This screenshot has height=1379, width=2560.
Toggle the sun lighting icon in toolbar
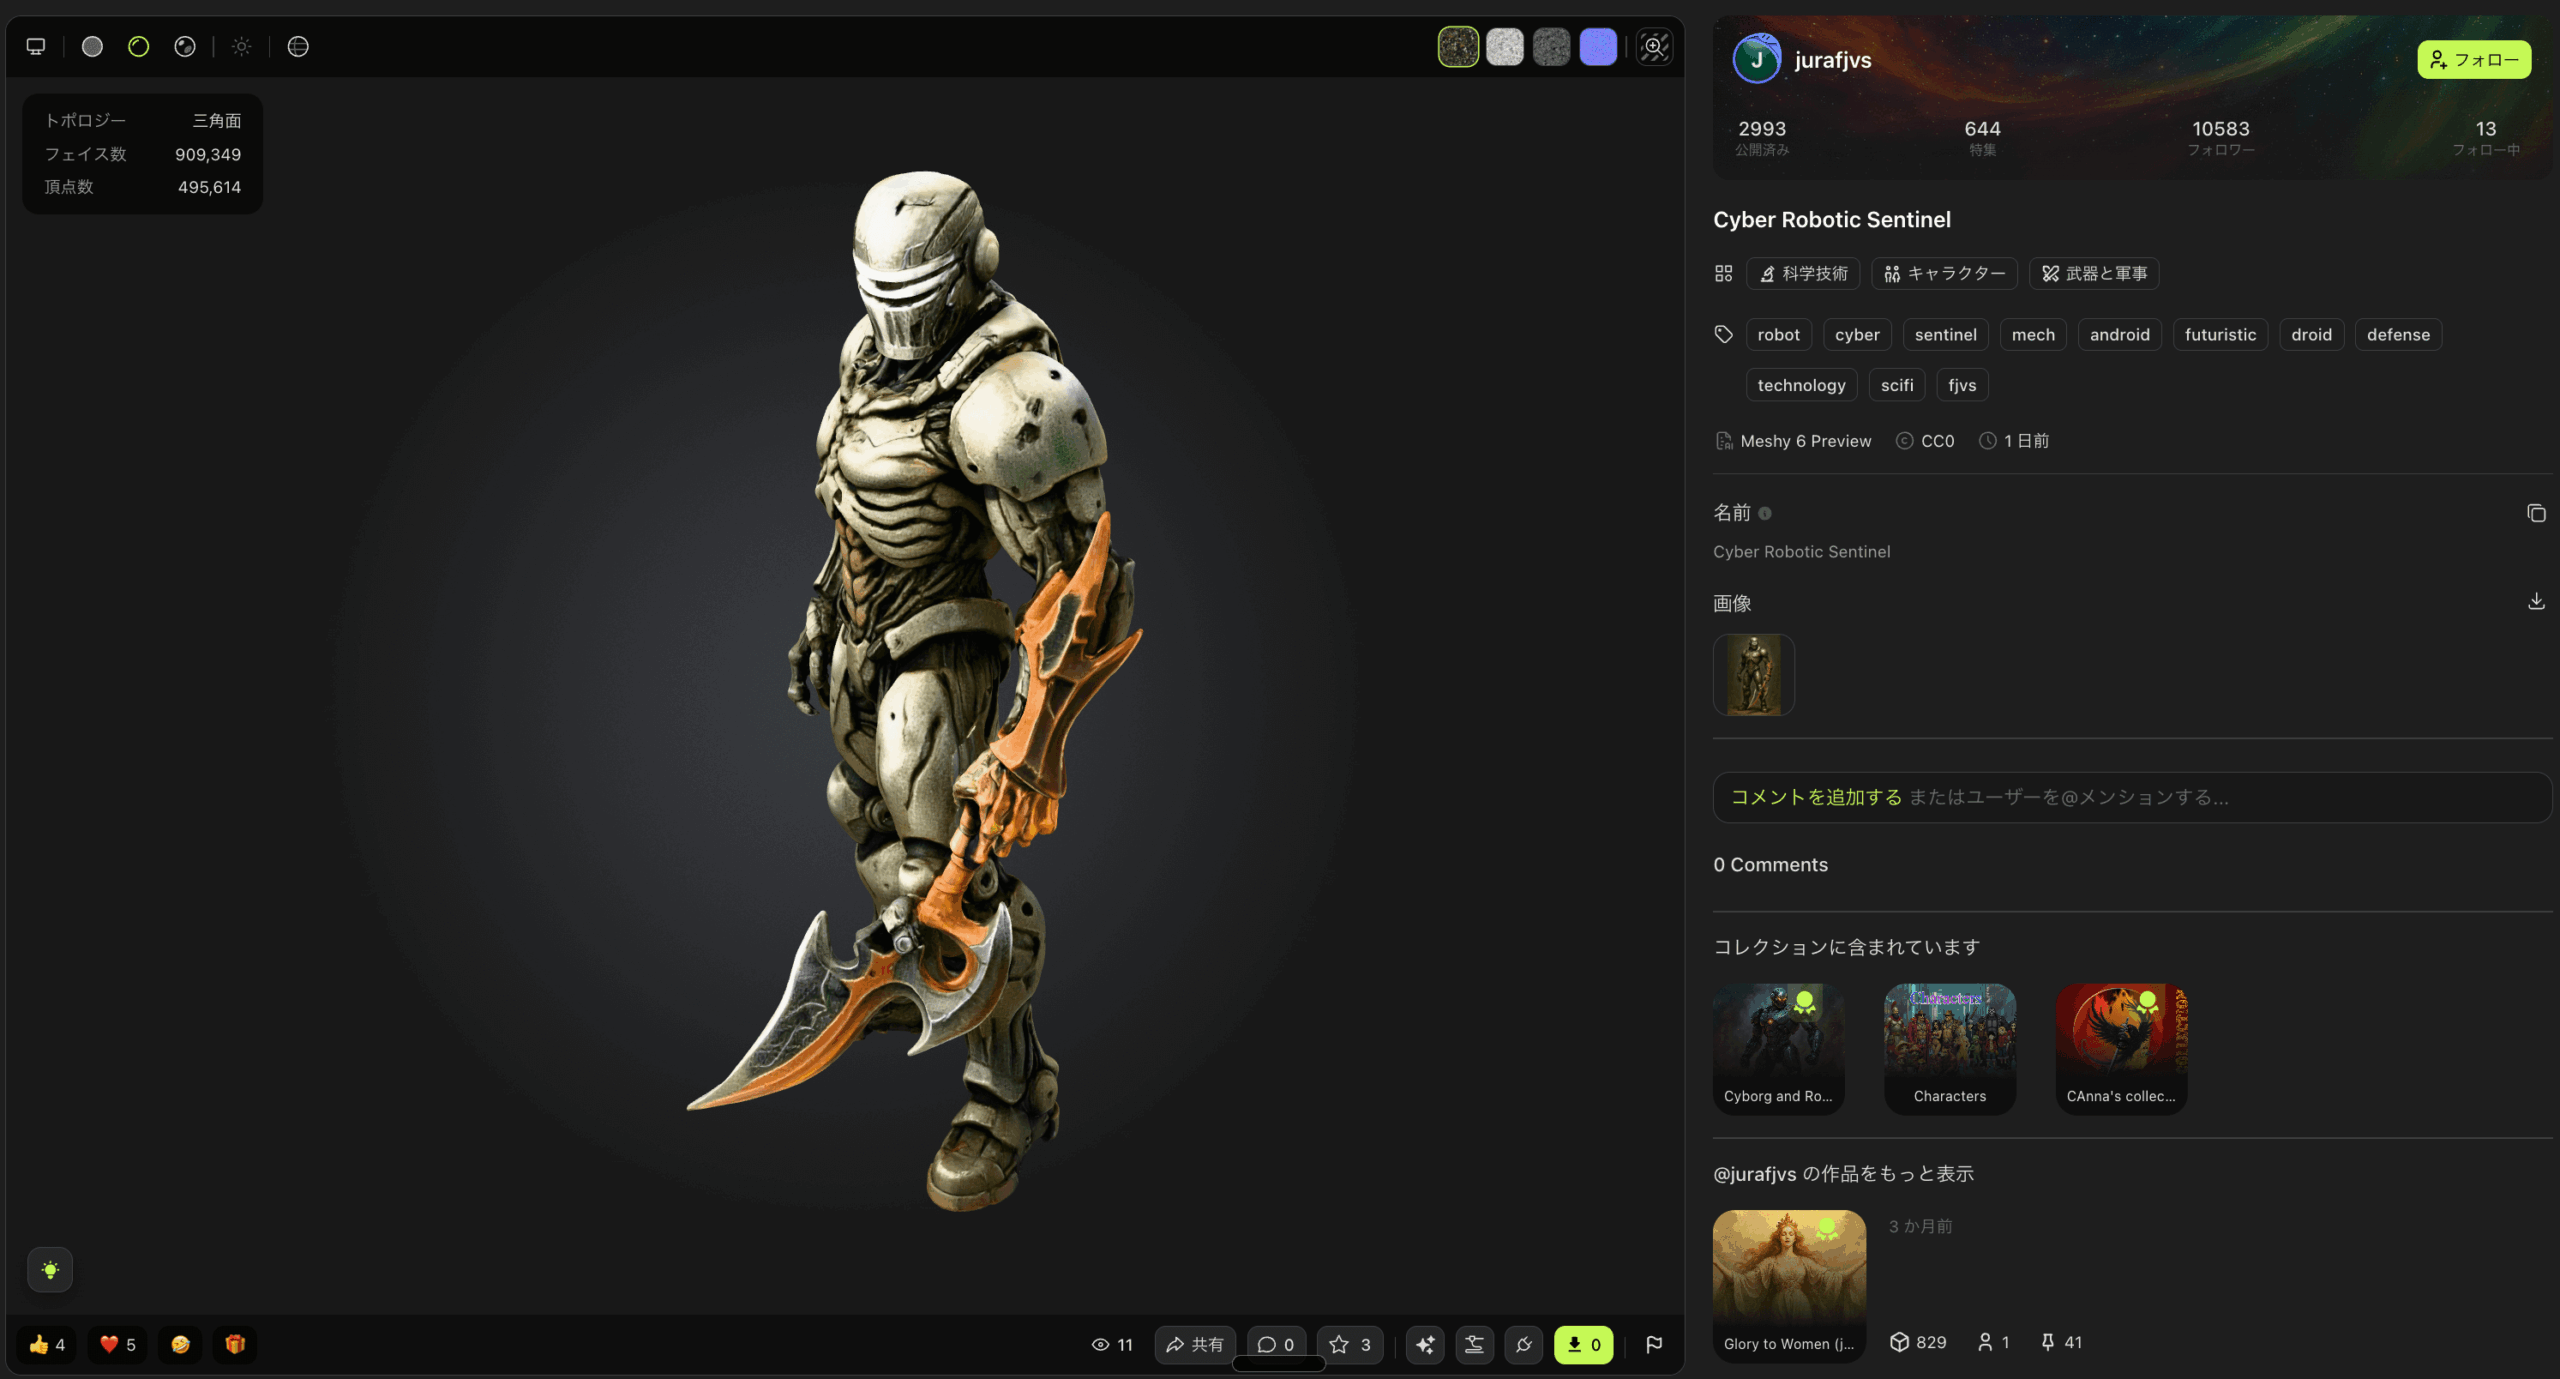click(x=241, y=47)
